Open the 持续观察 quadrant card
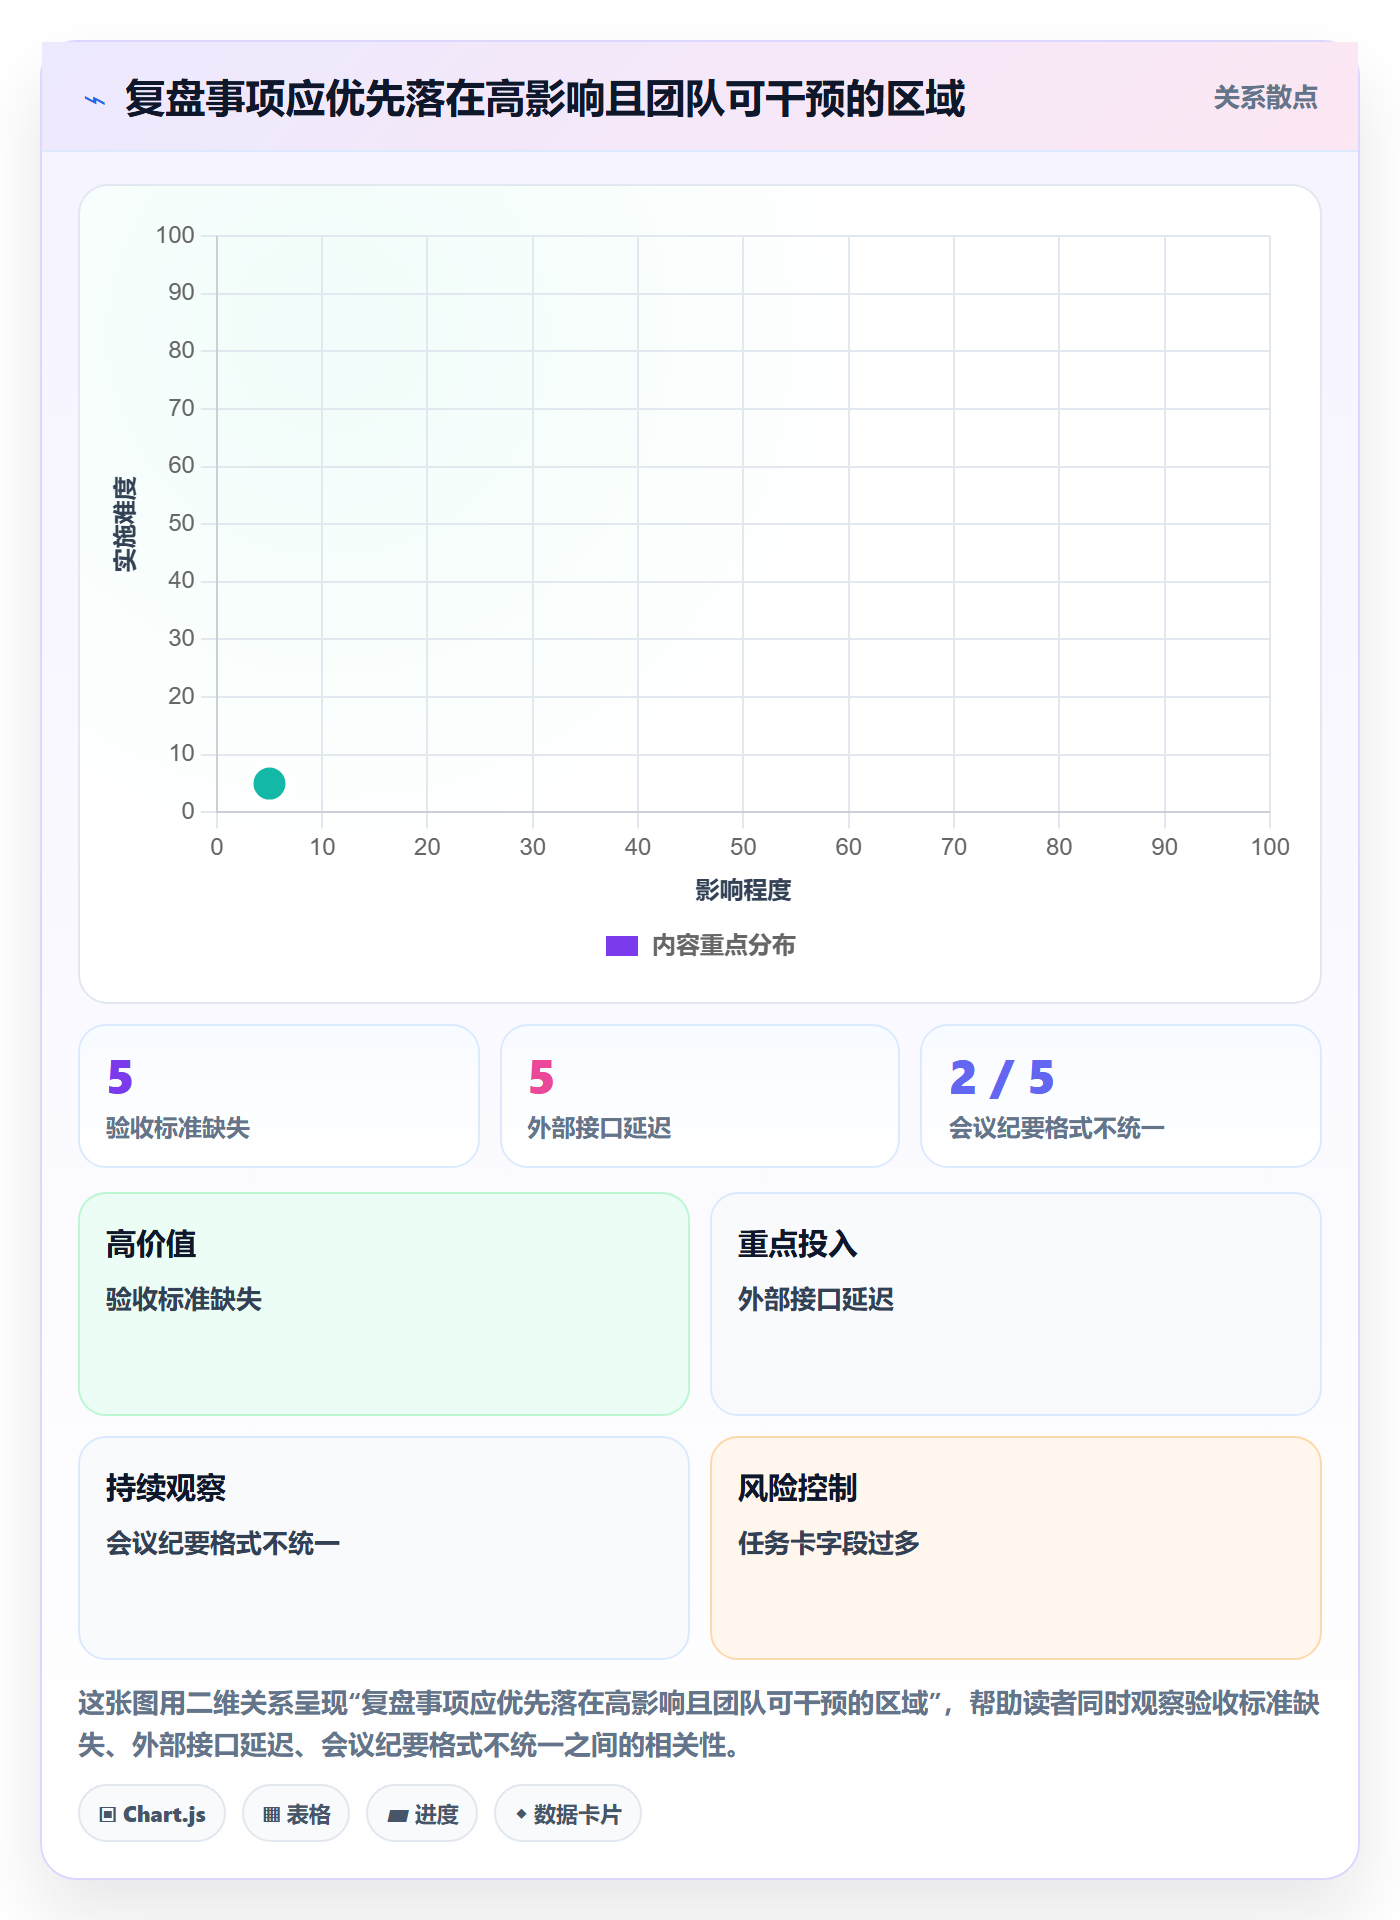This screenshot has width=1400, height=1920. 384,1548
